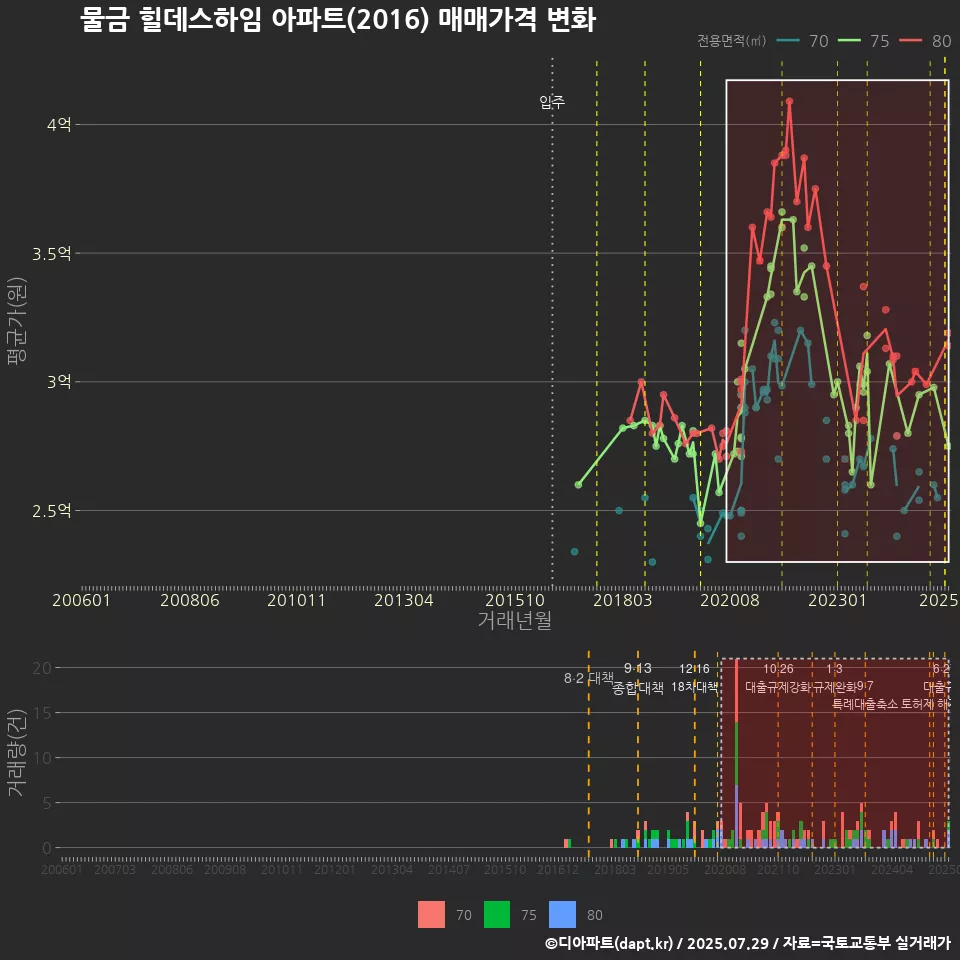Click 202008 on the price chart x-axis

730,600
